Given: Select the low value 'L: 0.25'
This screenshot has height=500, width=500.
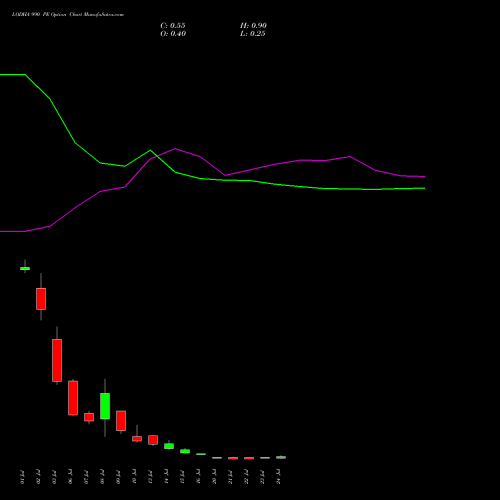Looking at the screenshot, I should (x=253, y=34).
